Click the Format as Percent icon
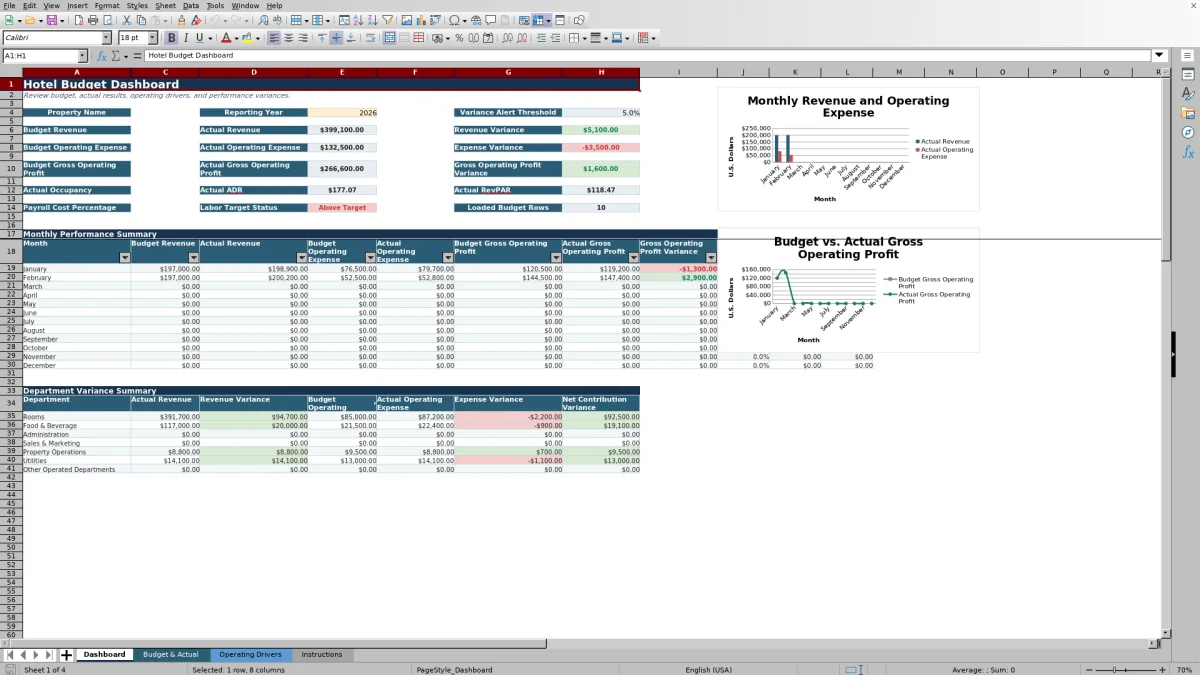 click(x=459, y=38)
